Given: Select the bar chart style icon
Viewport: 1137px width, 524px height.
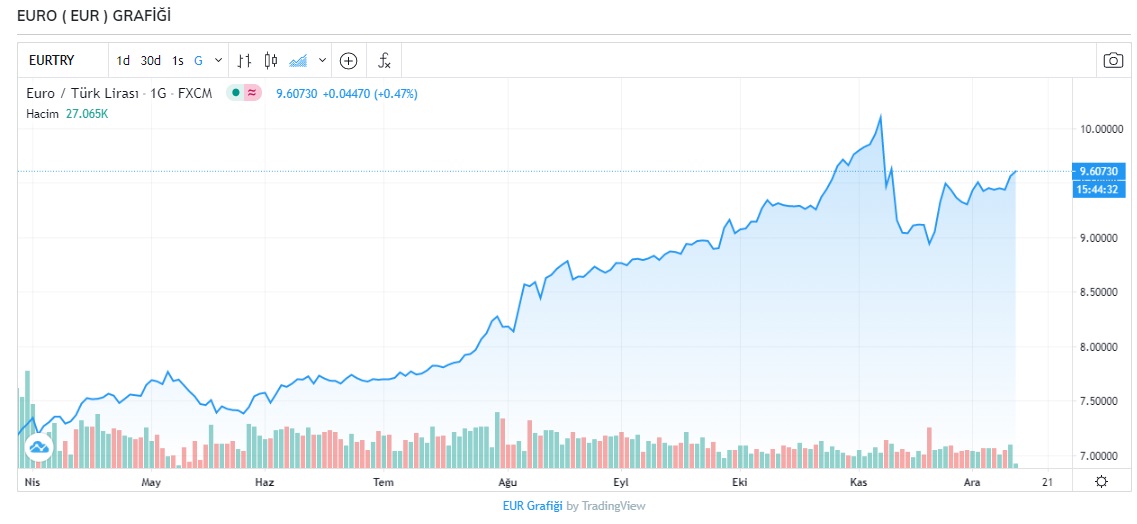Looking at the screenshot, I should coord(244,60).
